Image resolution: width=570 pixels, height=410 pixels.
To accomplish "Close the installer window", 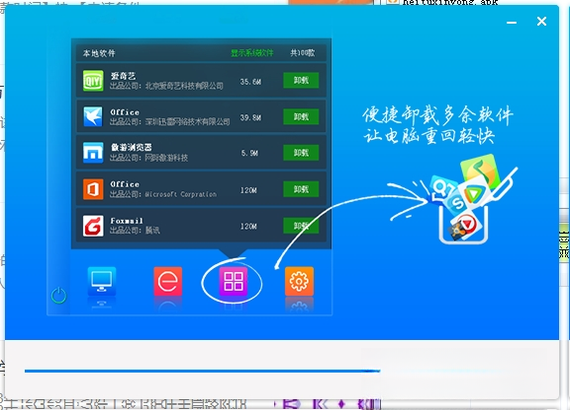I will tap(542, 21).
